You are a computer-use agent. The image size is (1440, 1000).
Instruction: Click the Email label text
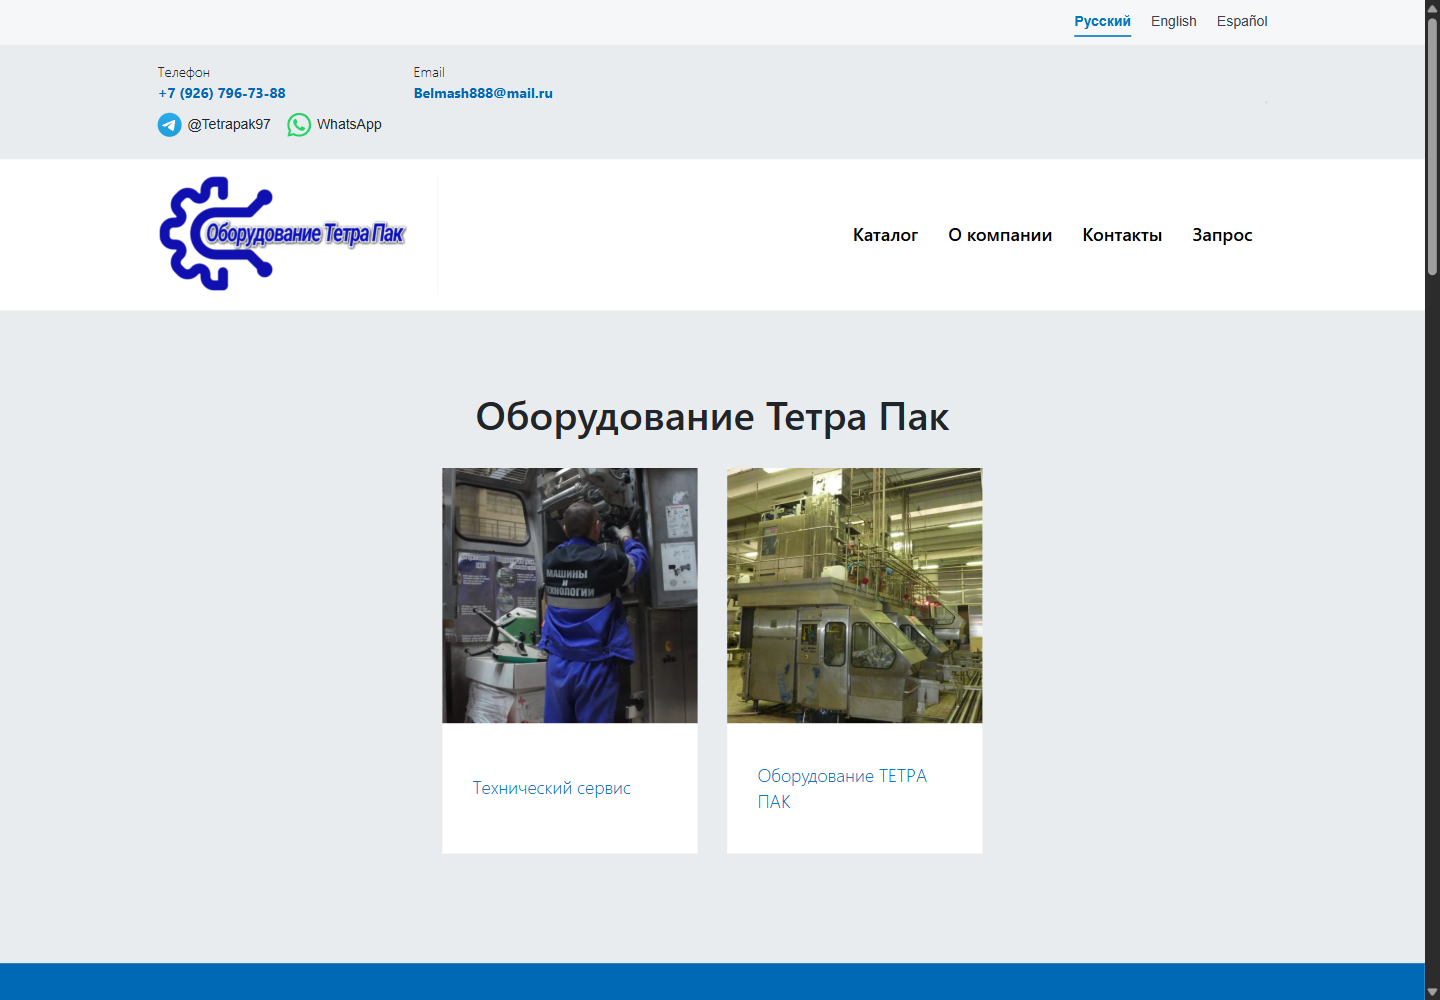tap(429, 72)
